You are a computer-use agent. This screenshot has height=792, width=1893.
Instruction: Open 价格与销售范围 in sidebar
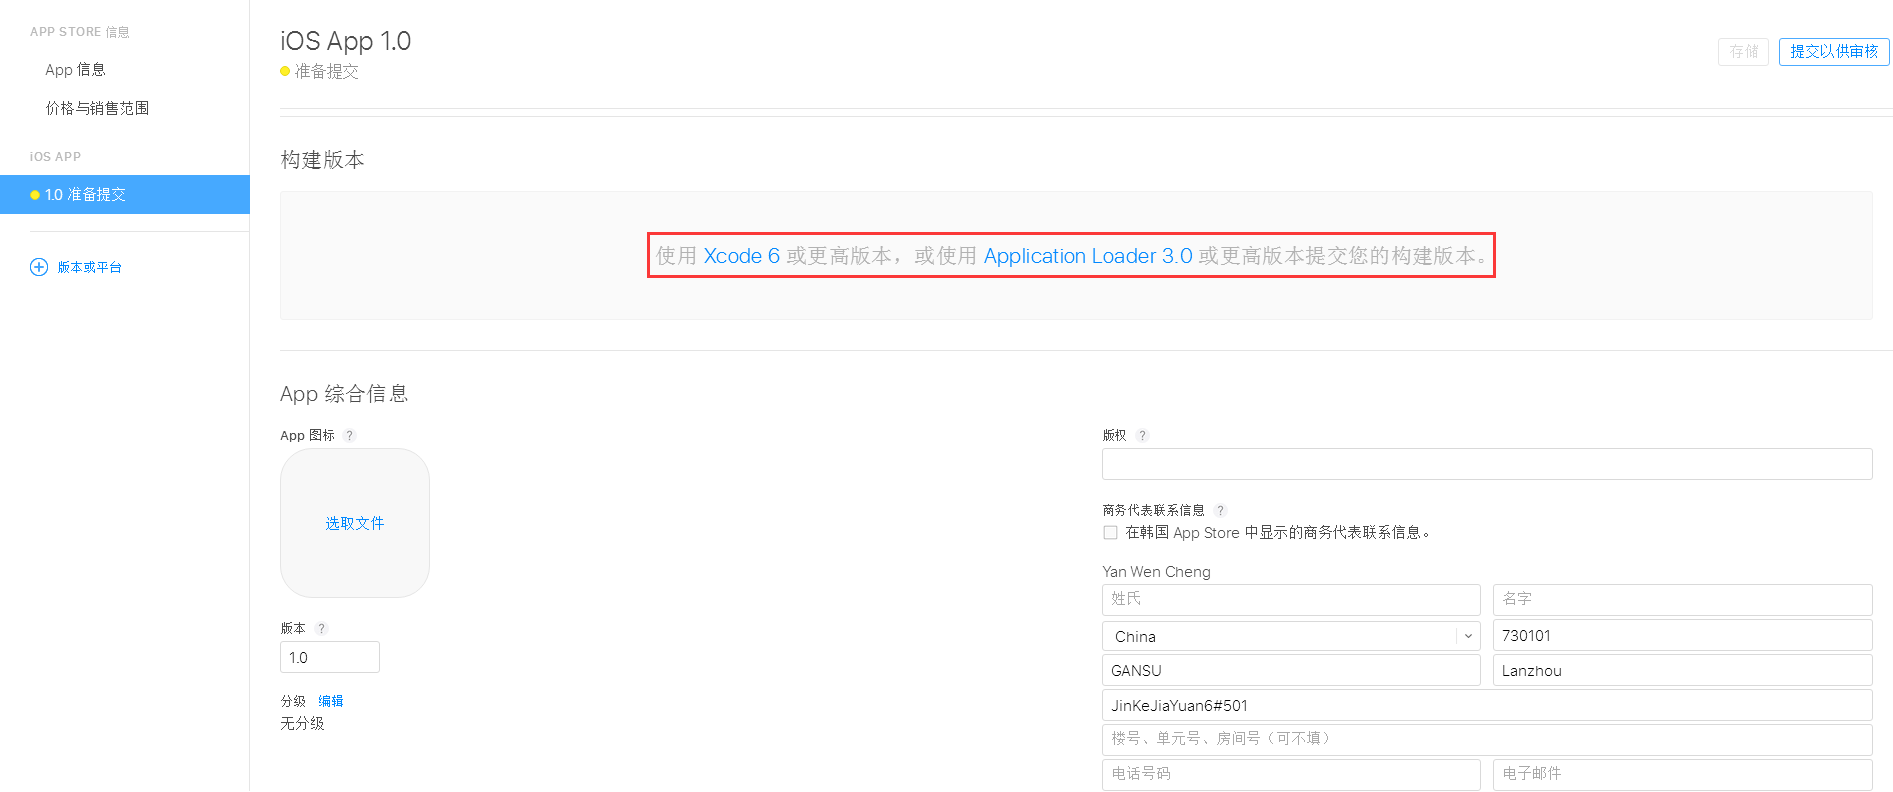pyautogui.click(x=97, y=108)
